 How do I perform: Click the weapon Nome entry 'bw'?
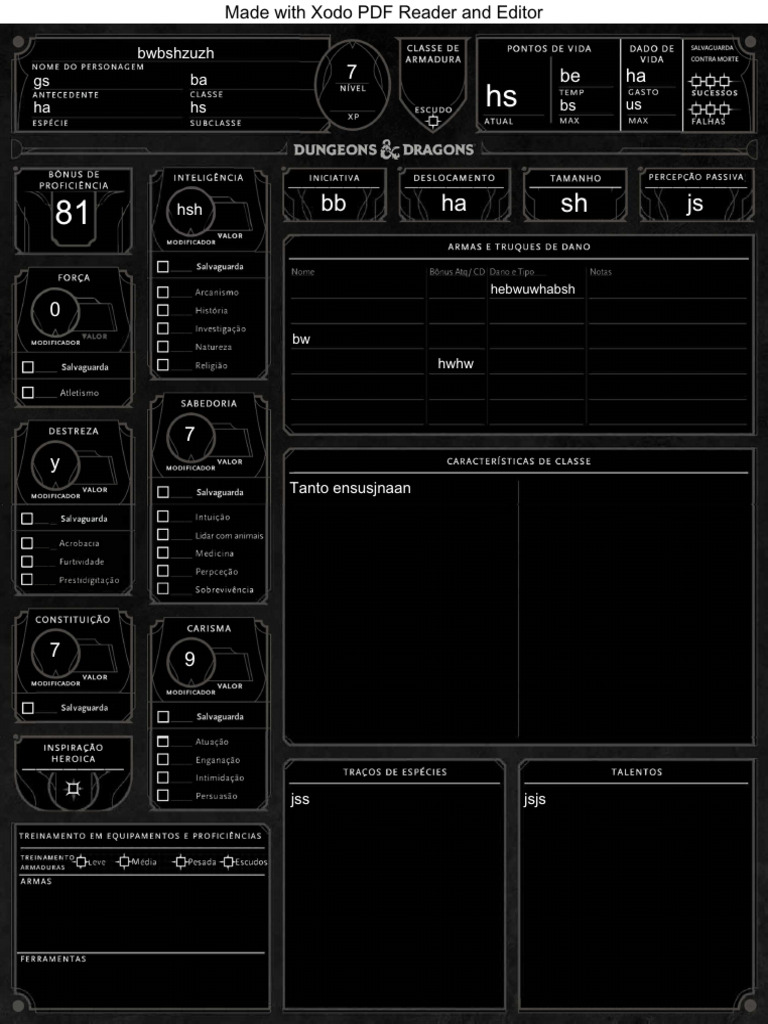pos(301,339)
